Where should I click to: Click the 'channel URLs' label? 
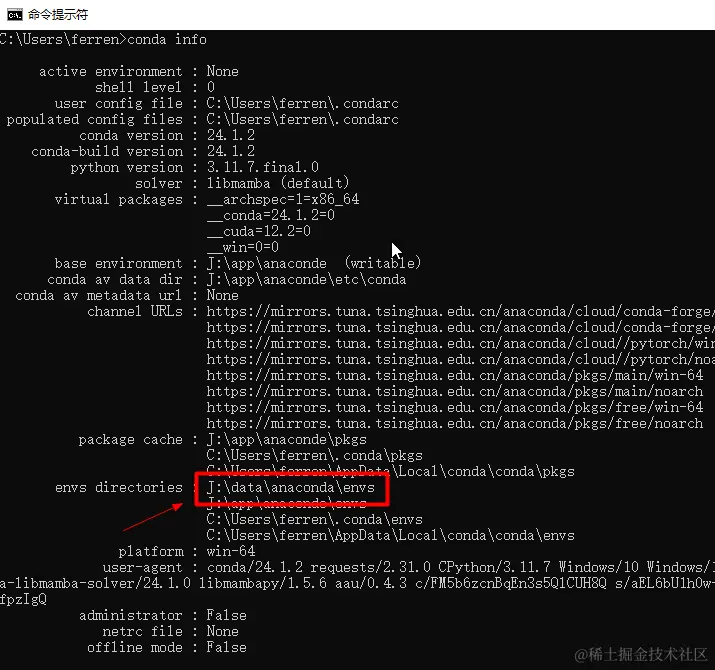tap(135, 312)
